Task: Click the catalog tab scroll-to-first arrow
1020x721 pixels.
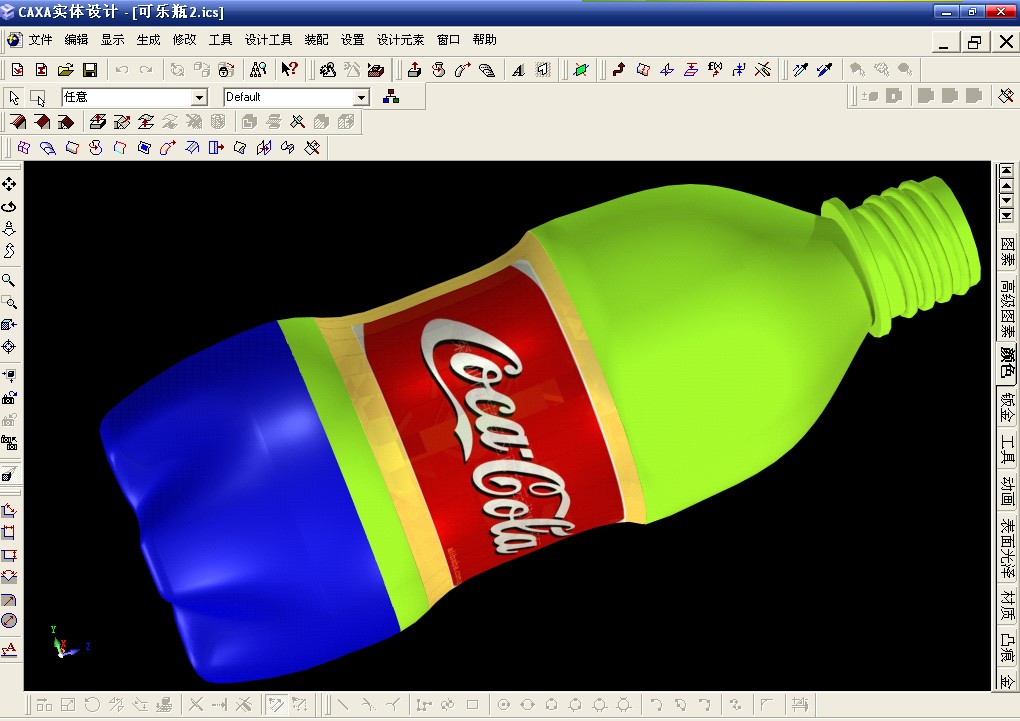Action: pos(1006,170)
